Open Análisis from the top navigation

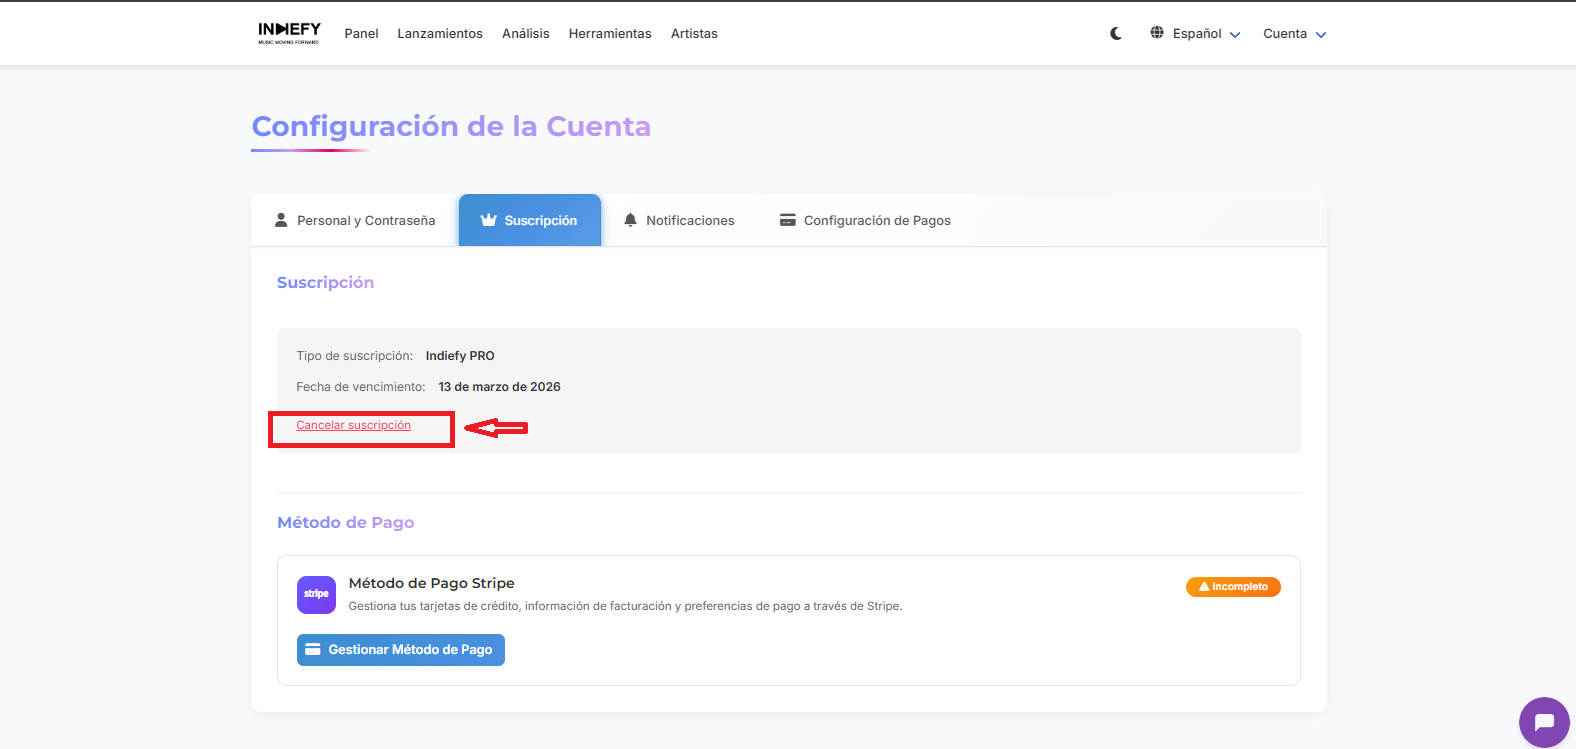[x=525, y=34]
